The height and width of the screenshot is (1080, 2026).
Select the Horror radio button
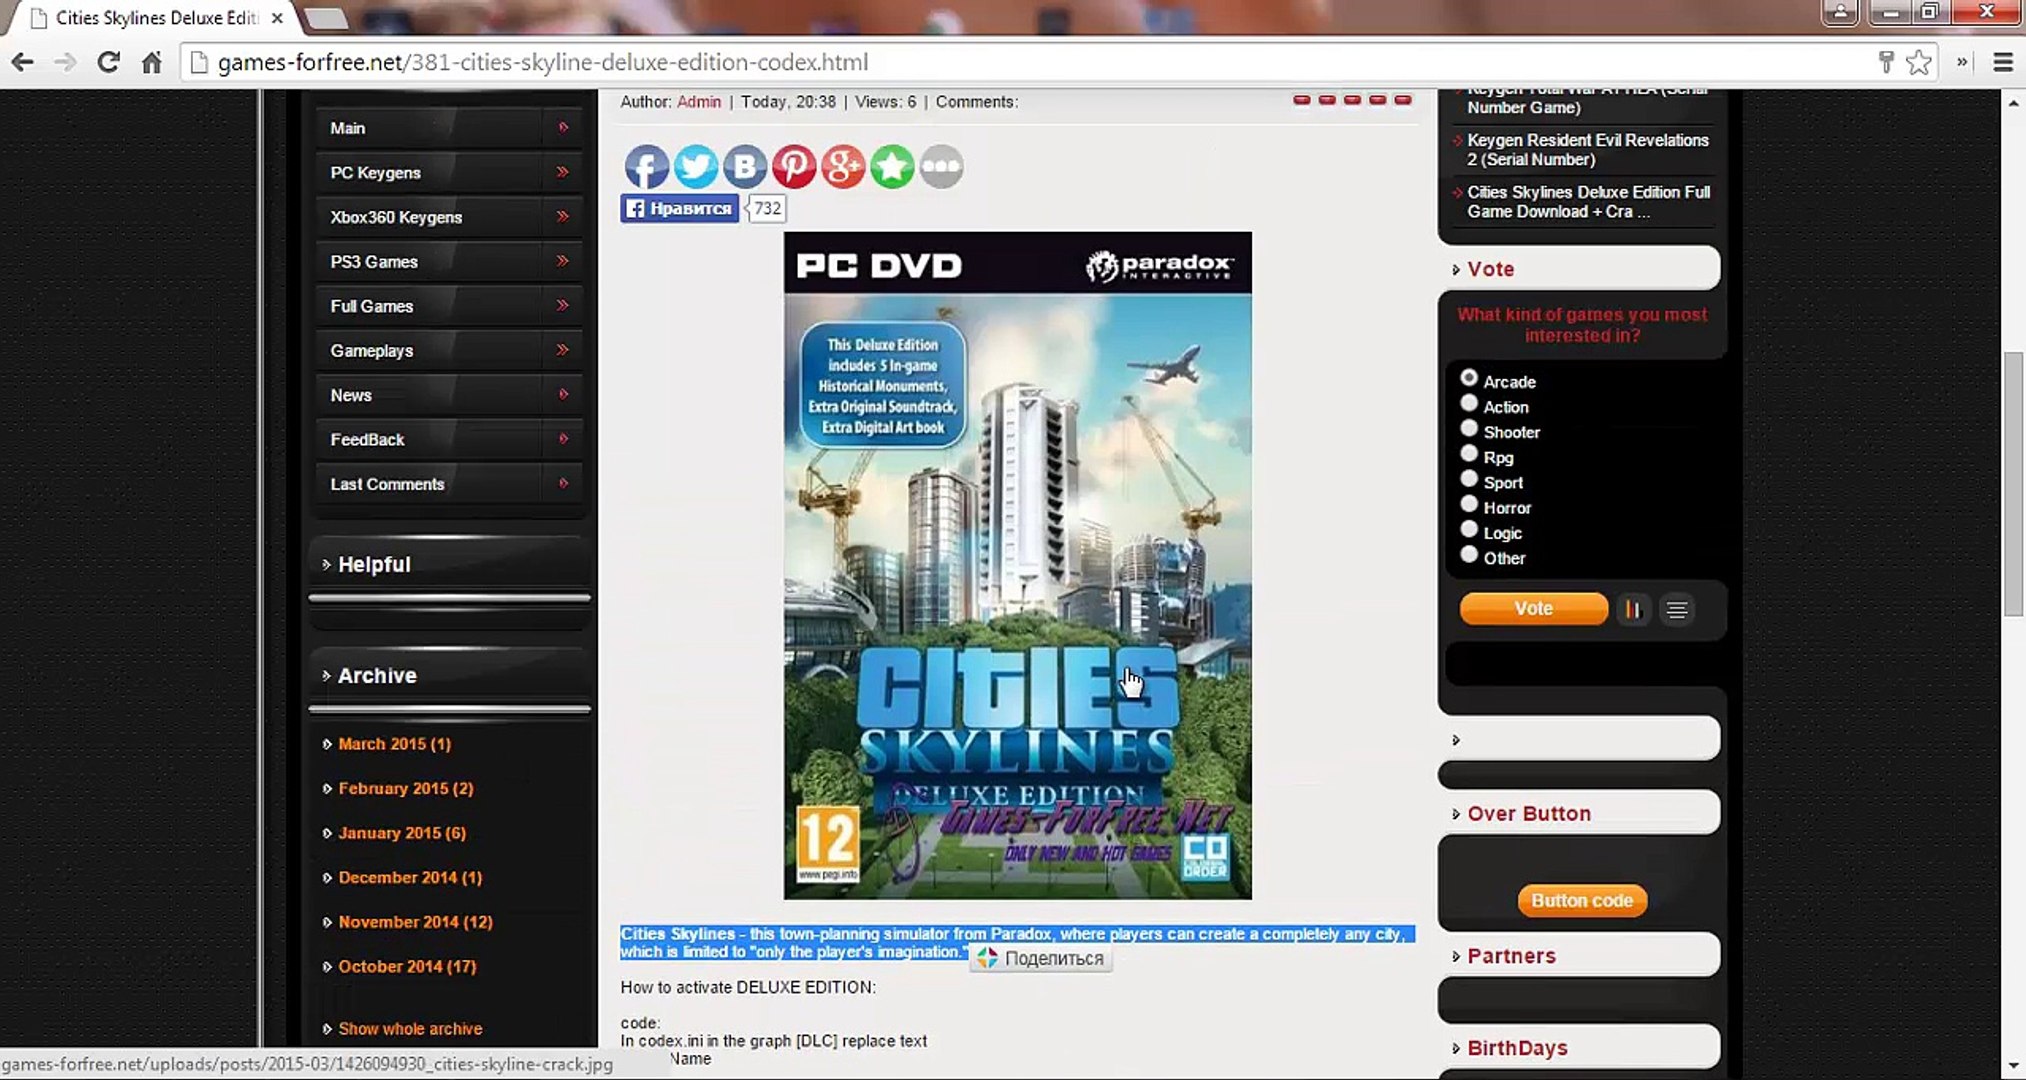click(x=1469, y=504)
